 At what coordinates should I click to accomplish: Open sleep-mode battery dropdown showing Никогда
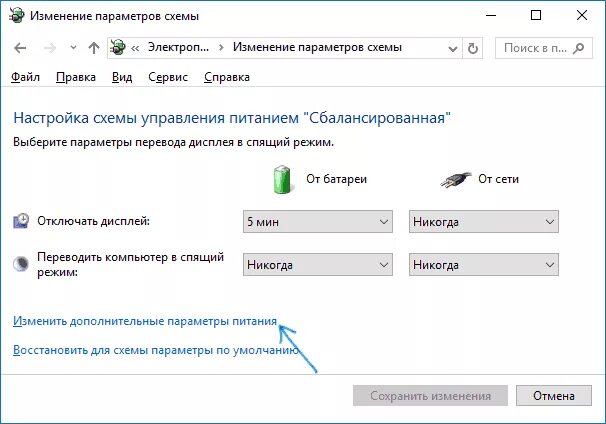(x=318, y=264)
